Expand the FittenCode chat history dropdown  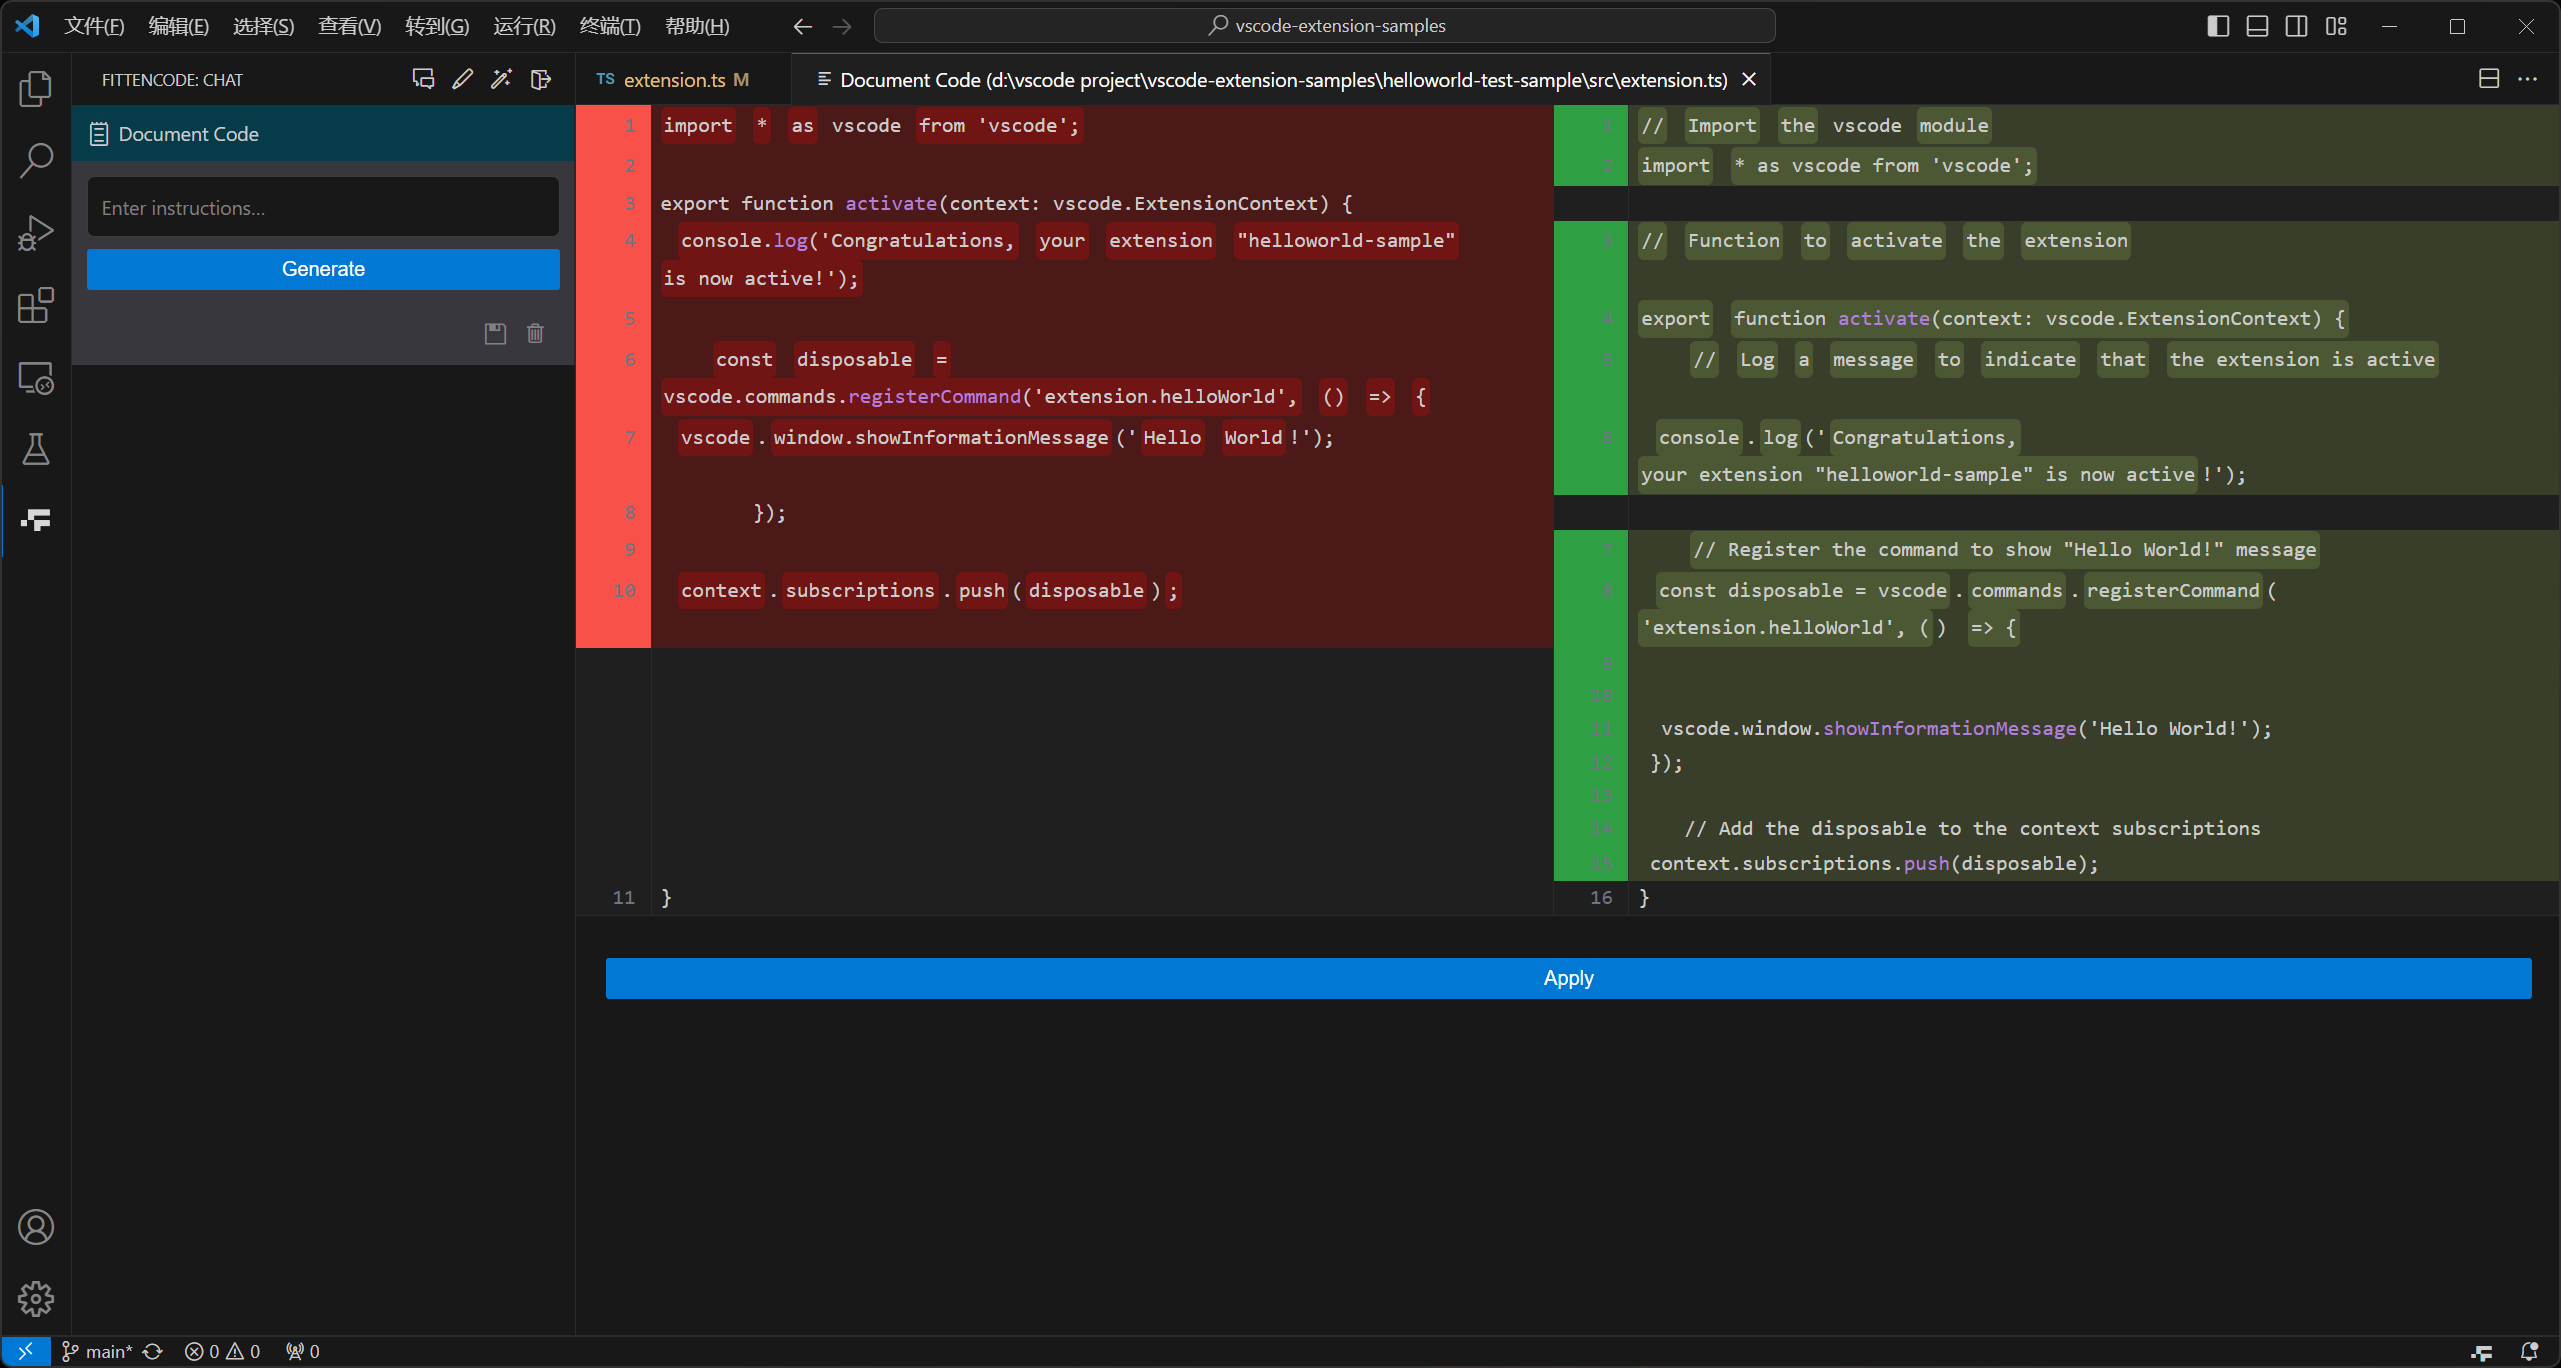pyautogui.click(x=422, y=80)
